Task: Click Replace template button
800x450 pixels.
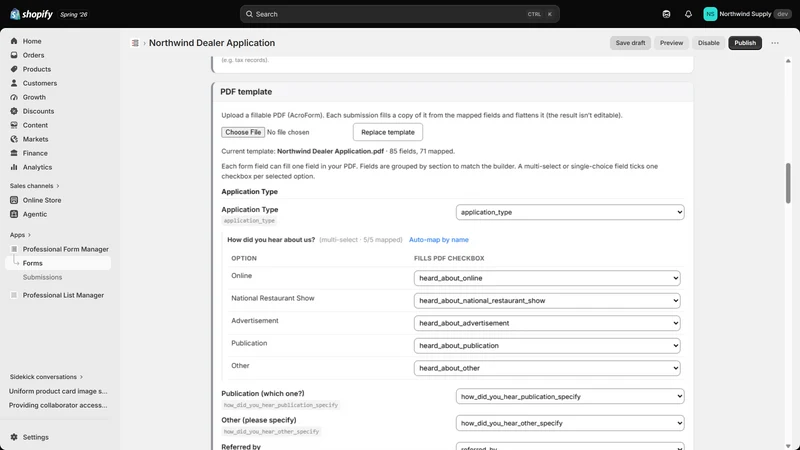Action: [388, 132]
